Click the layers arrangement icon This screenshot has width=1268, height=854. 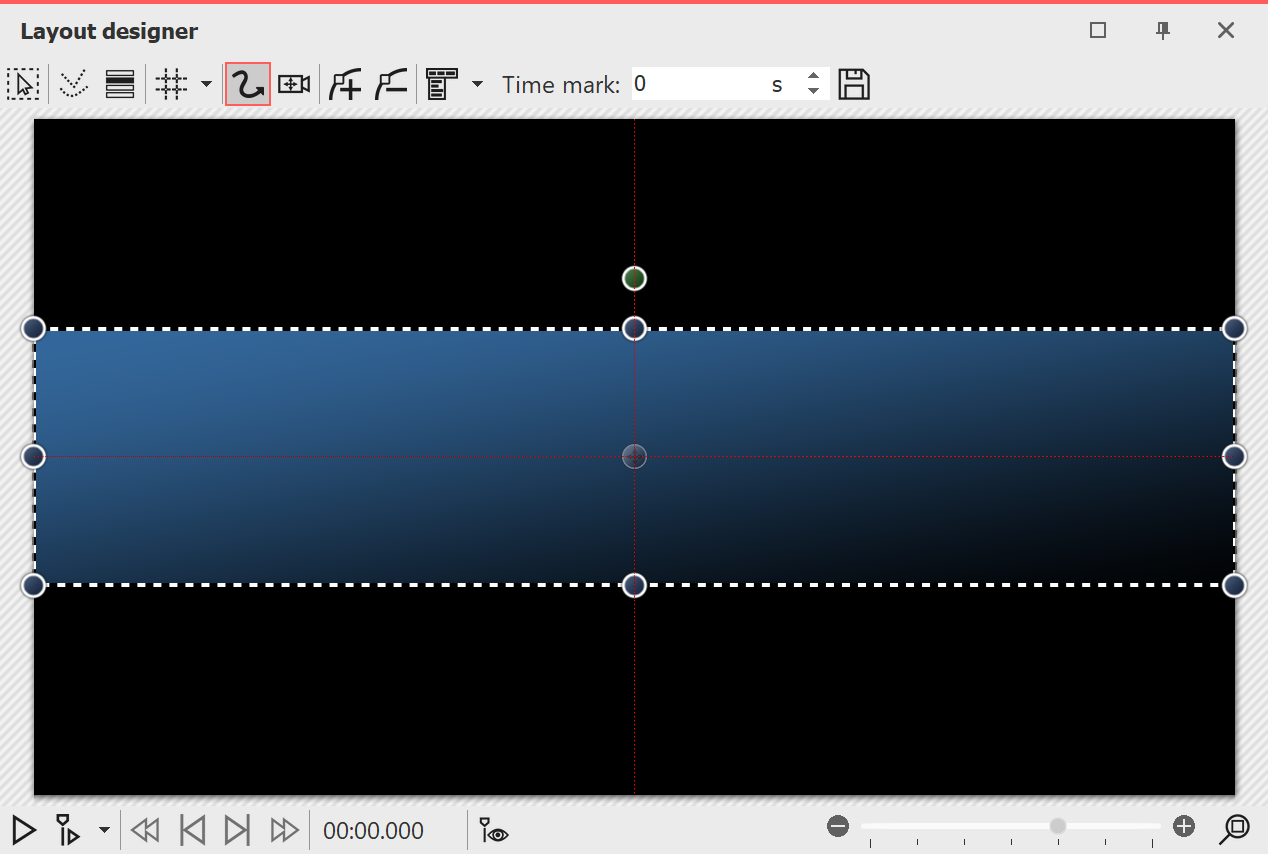click(x=120, y=84)
